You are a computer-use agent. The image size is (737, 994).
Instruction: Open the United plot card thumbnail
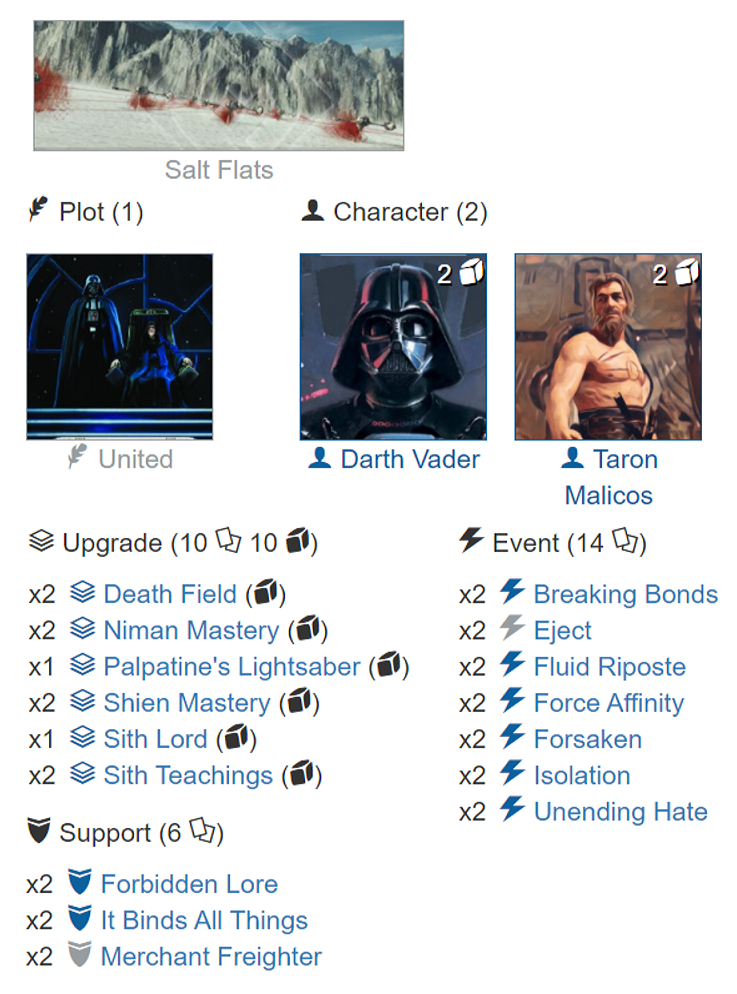point(120,347)
